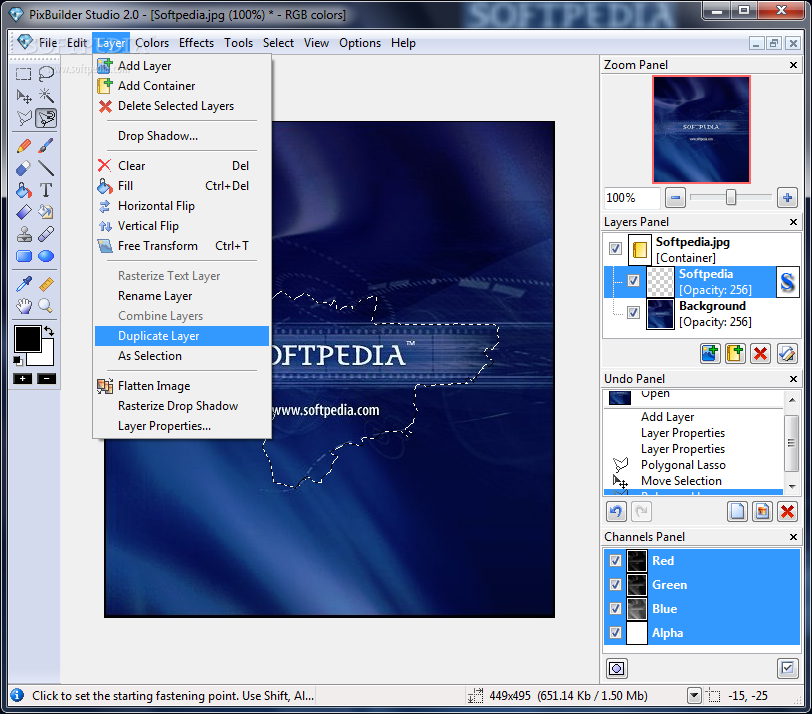
Task: Open the status bar dropdown arrow
Action: 694,695
